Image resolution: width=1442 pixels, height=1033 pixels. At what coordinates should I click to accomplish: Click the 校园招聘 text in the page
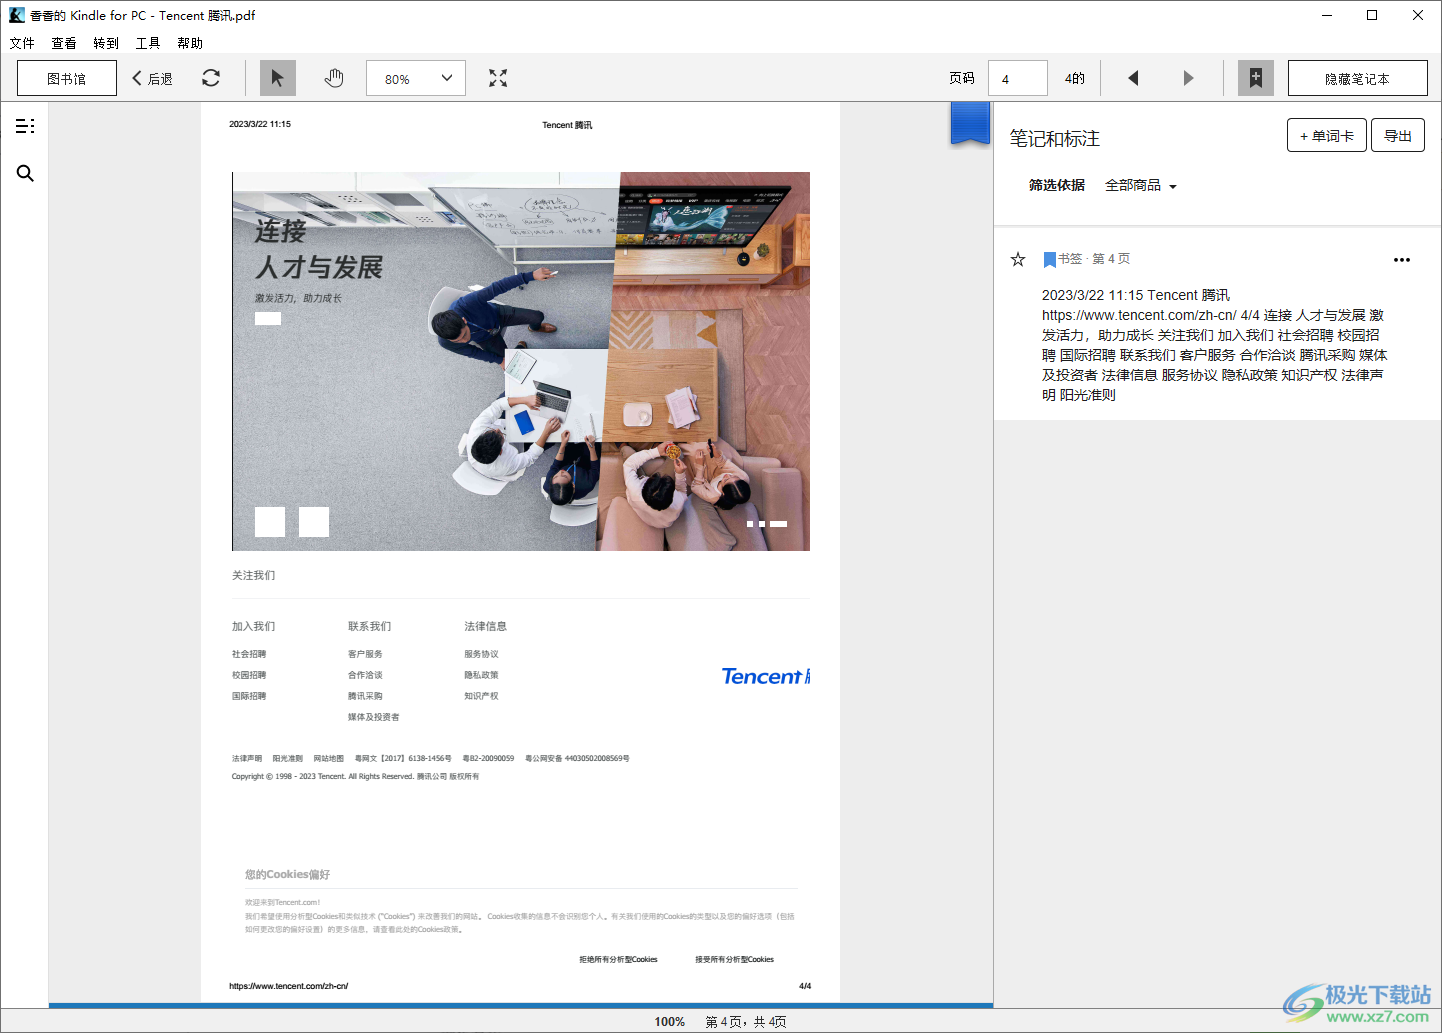(249, 675)
